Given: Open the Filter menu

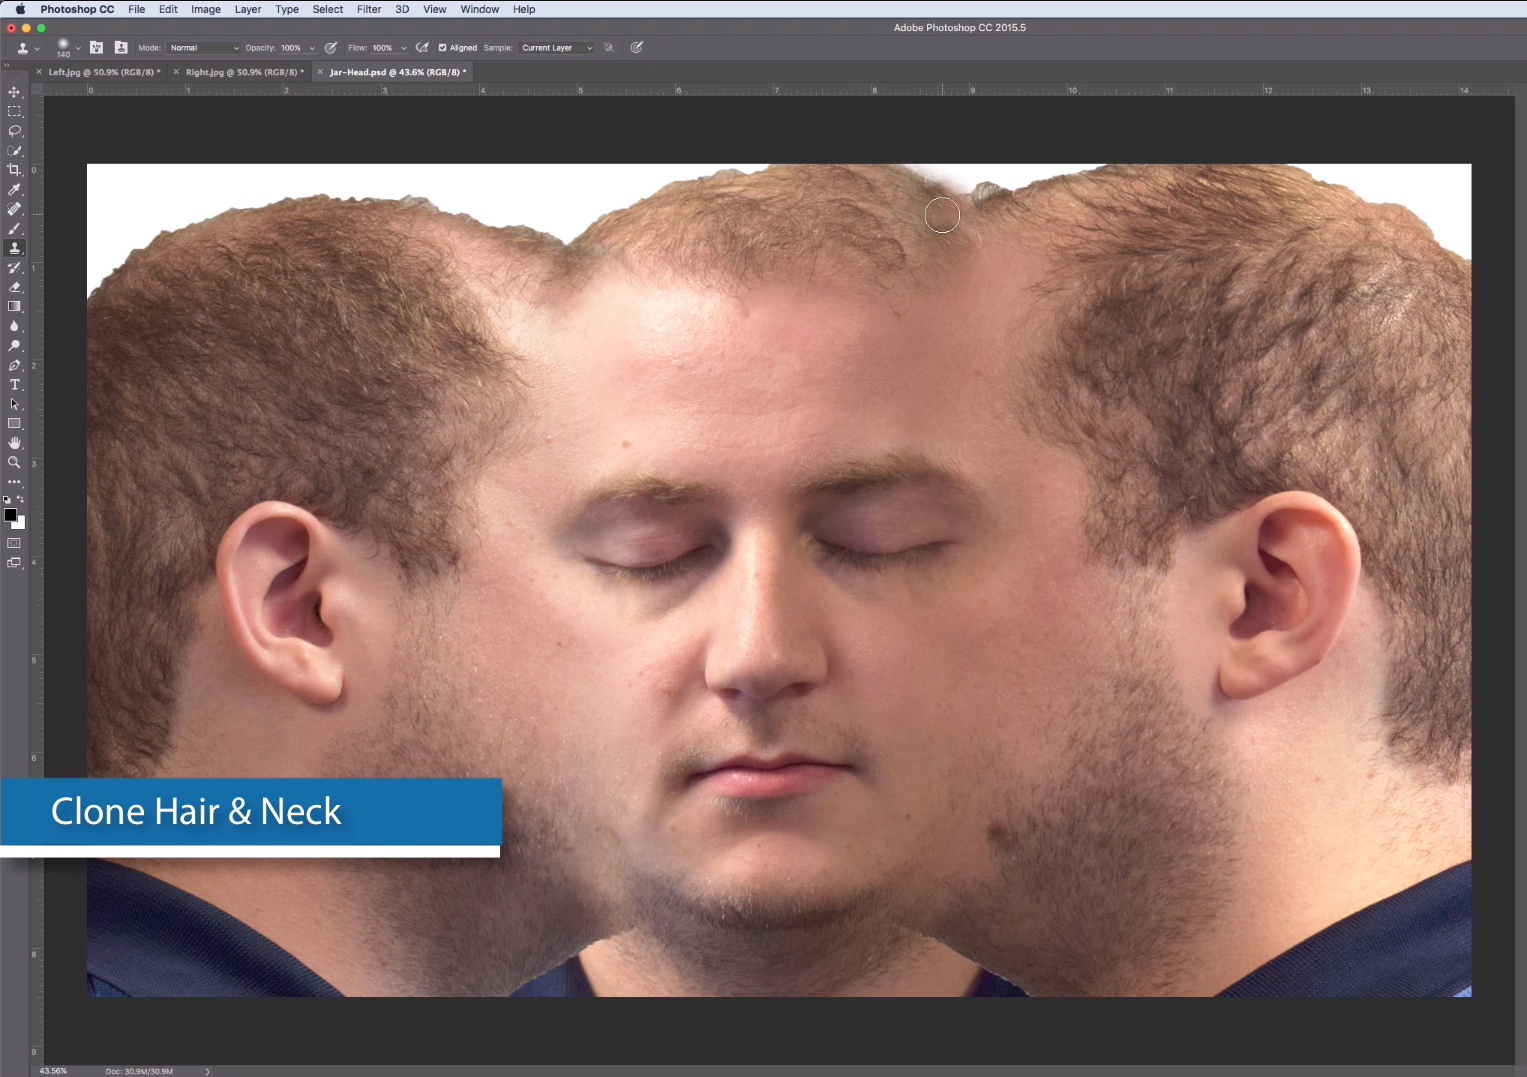Looking at the screenshot, I should coord(369,9).
